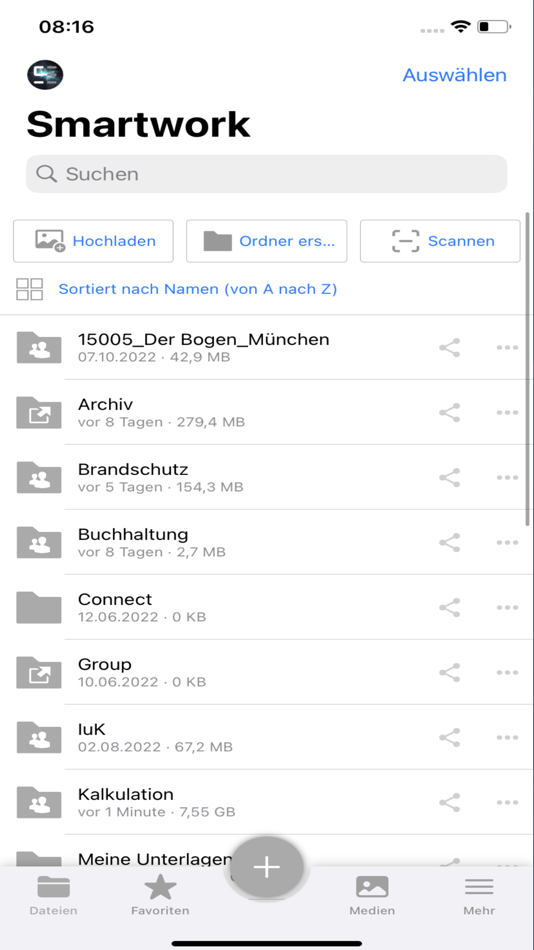The image size is (534, 950).
Task: Open more options for Buchhaltung
Action: [507, 542]
